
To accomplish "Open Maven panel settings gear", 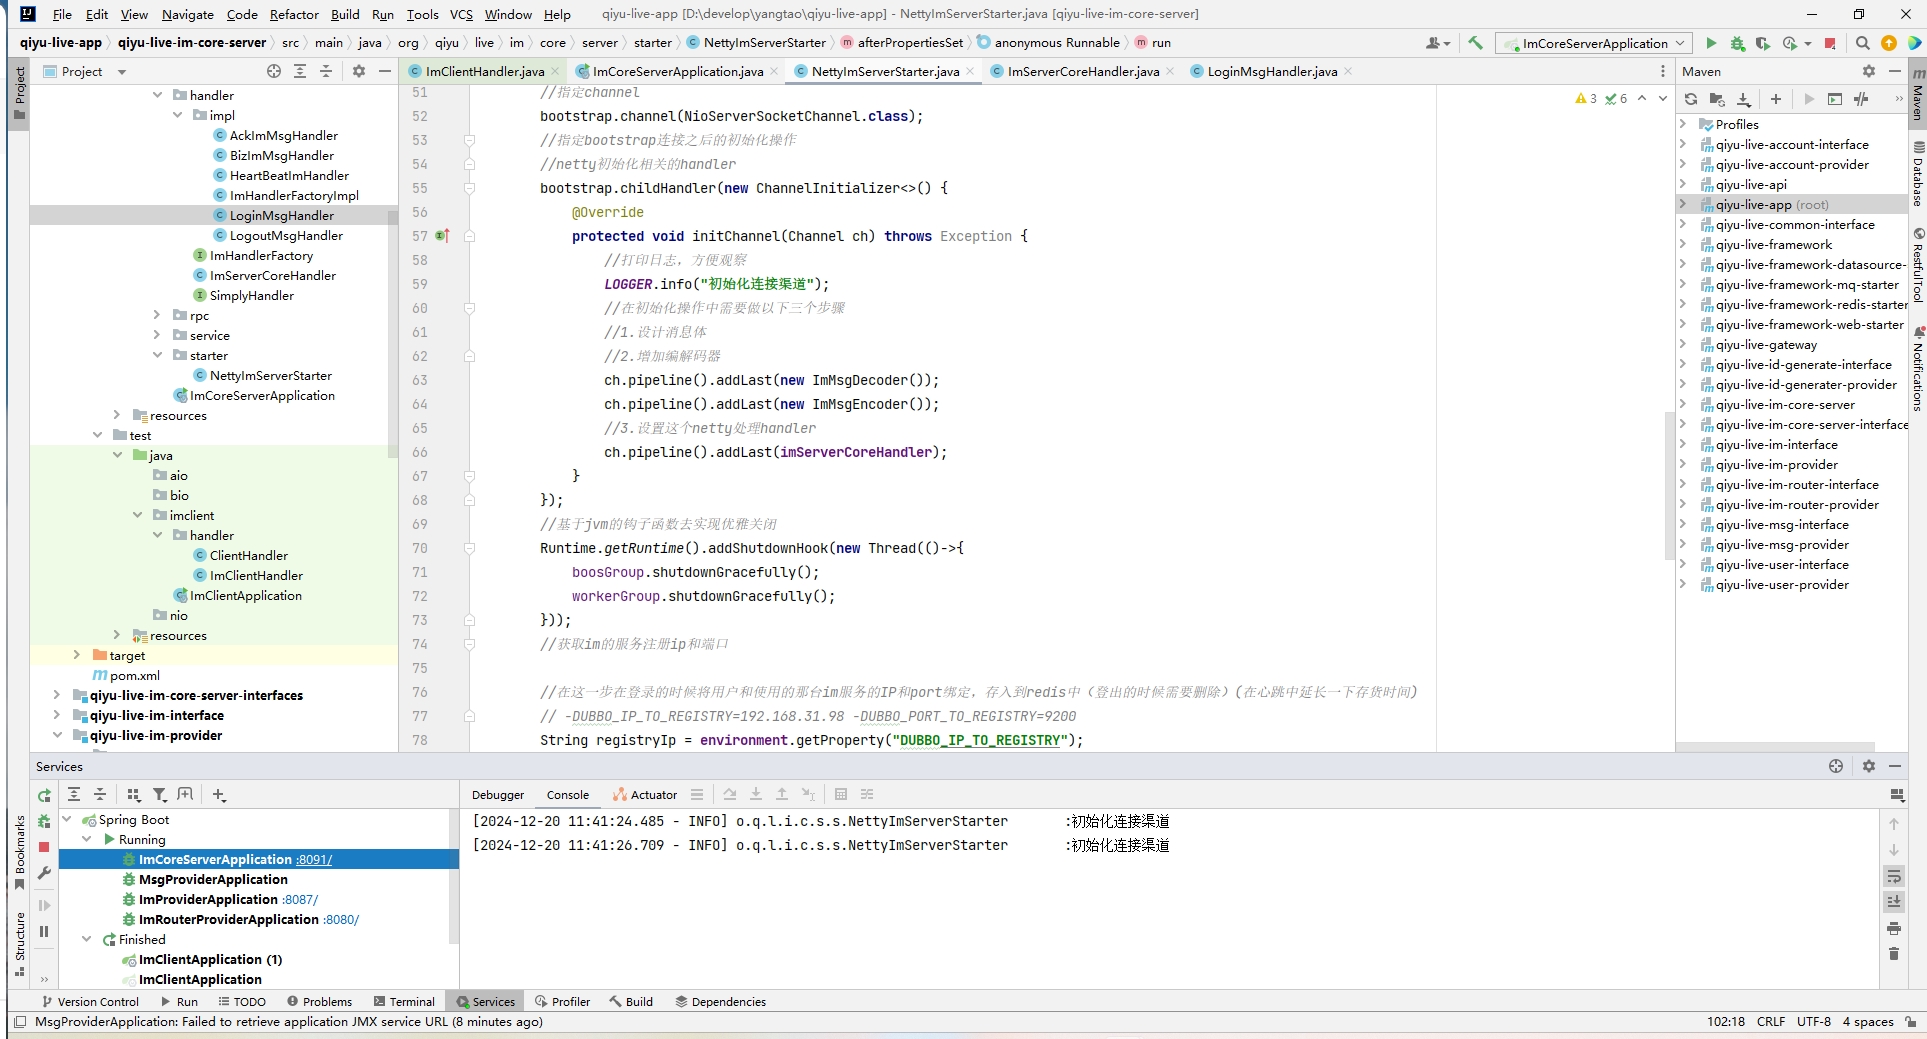I will (1868, 71).
